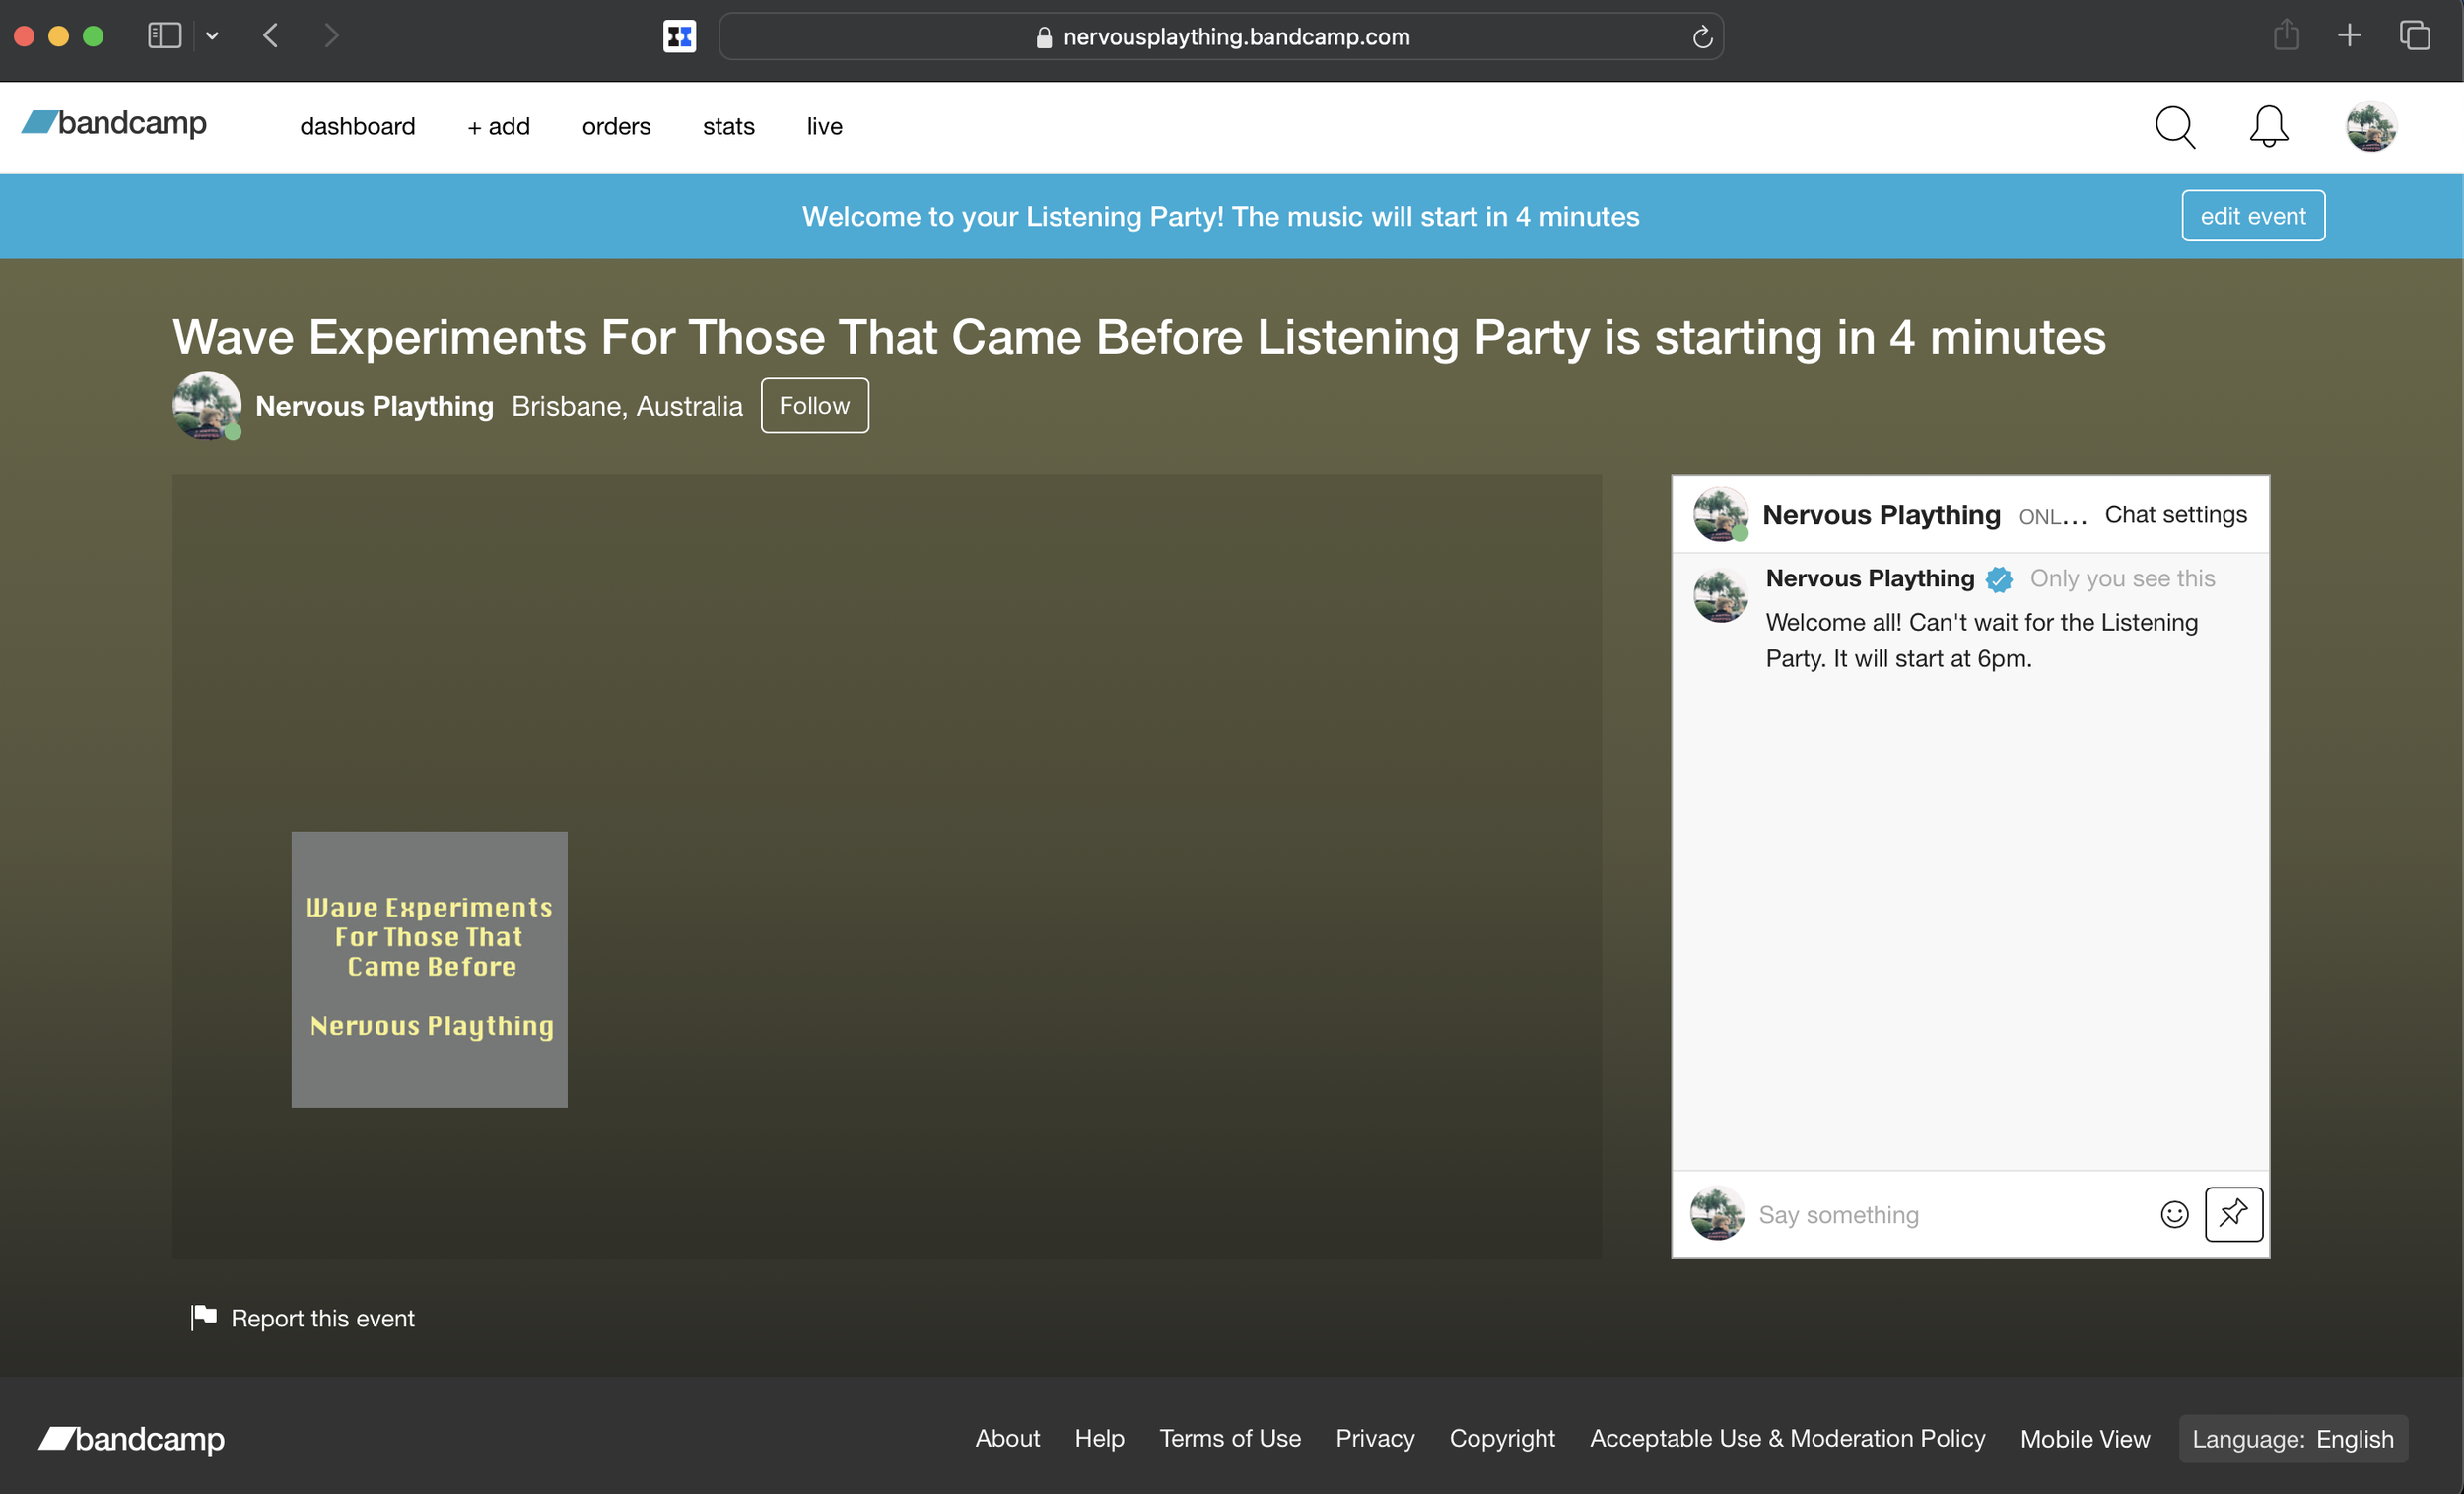Open the emoji picker in chat
This screenshot has width=2464, height=1494.
tap(2174, 1214)
